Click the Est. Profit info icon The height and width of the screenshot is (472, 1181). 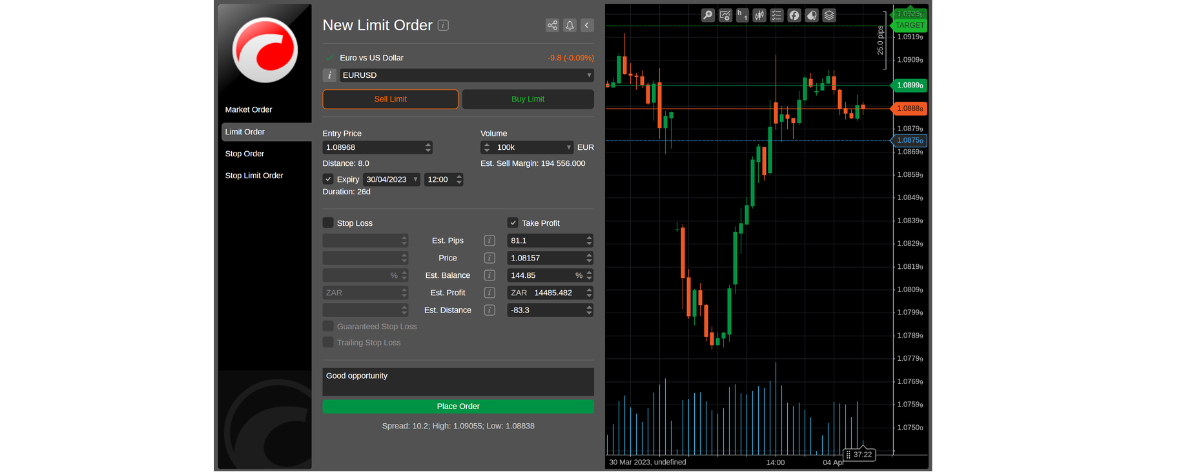tap(490, 293)
